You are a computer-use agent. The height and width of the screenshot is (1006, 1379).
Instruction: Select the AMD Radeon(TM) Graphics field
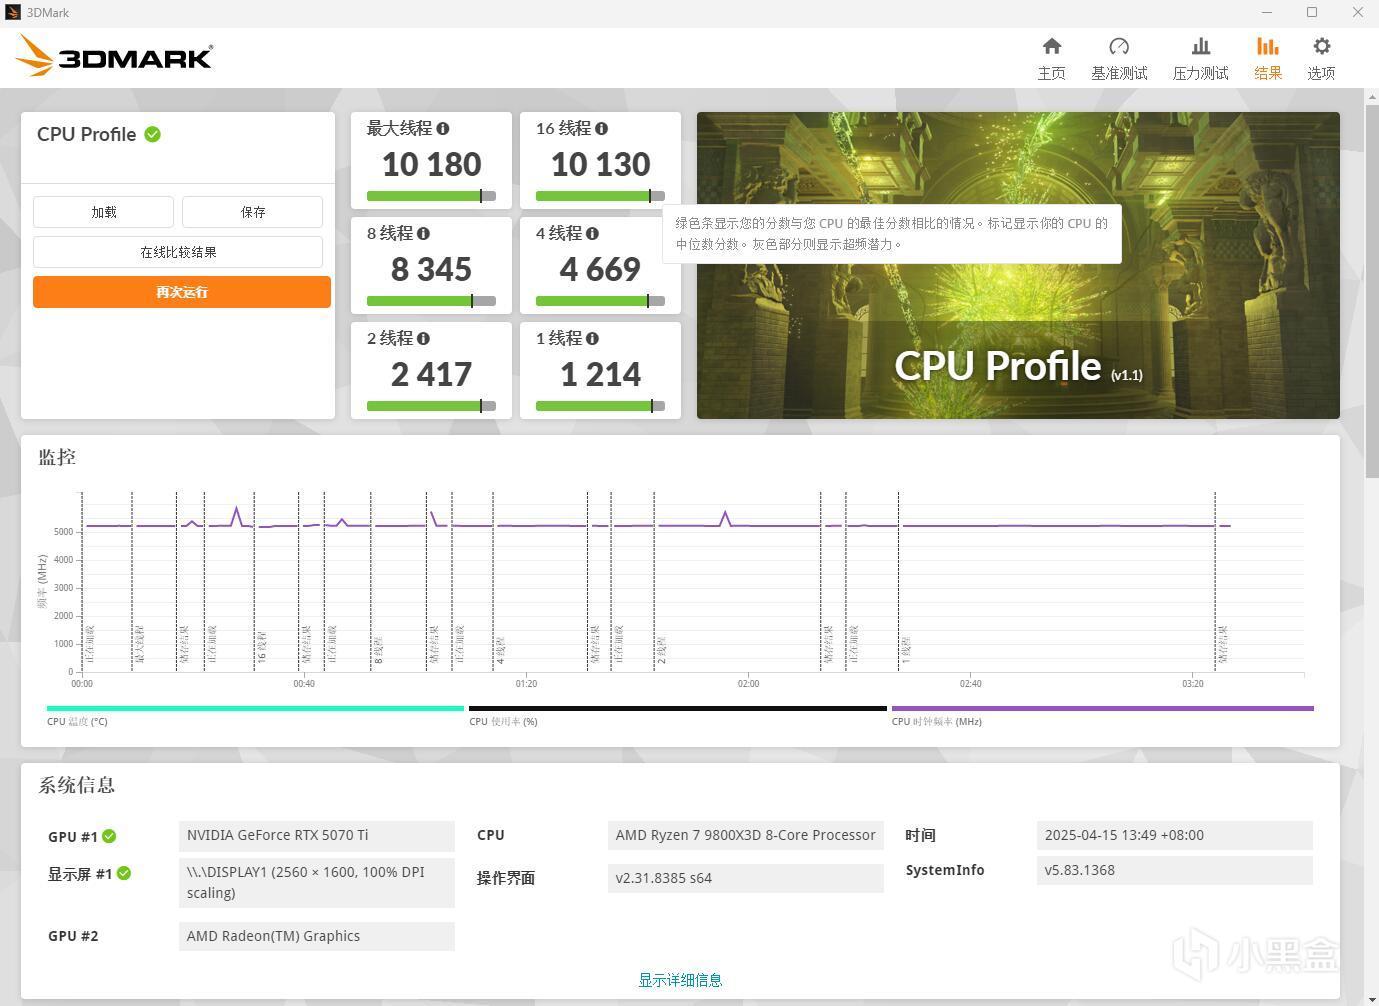point(317,936)
